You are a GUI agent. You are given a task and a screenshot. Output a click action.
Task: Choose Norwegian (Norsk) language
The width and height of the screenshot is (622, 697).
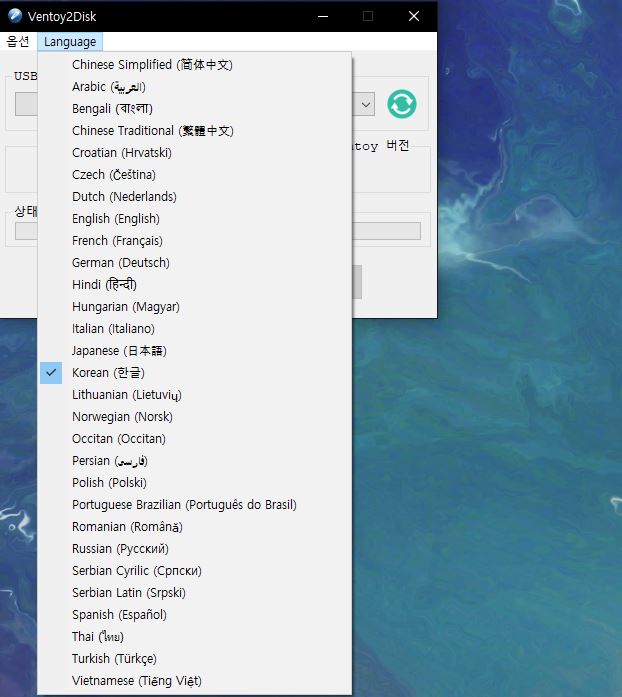(x=195, y=417)
